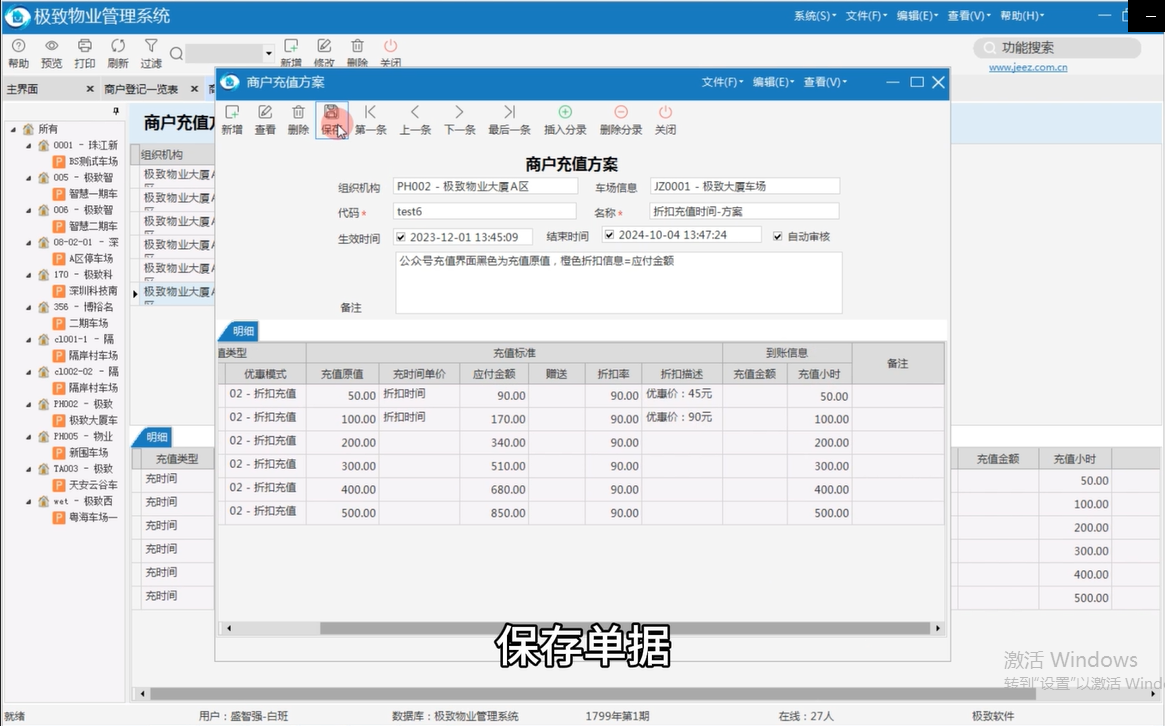Navigate to first record using 第一条
Screen dimensions: 1165x726
click(371, 120)
